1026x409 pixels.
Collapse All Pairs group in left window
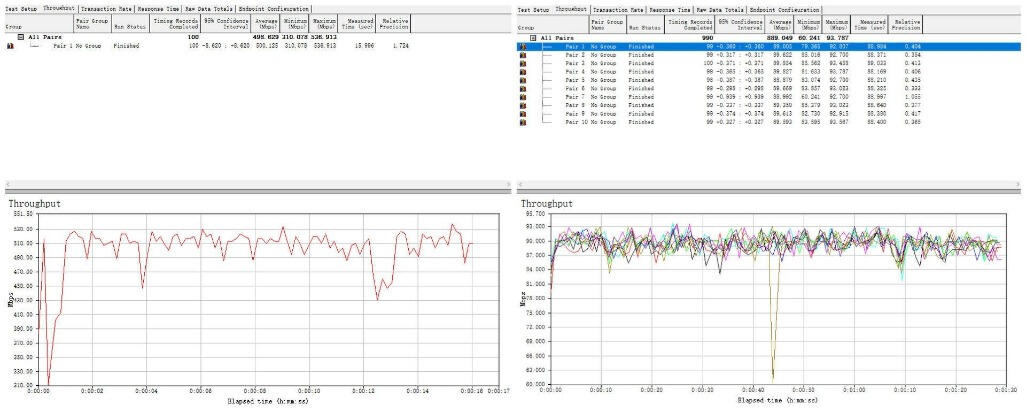click(21, 37)
